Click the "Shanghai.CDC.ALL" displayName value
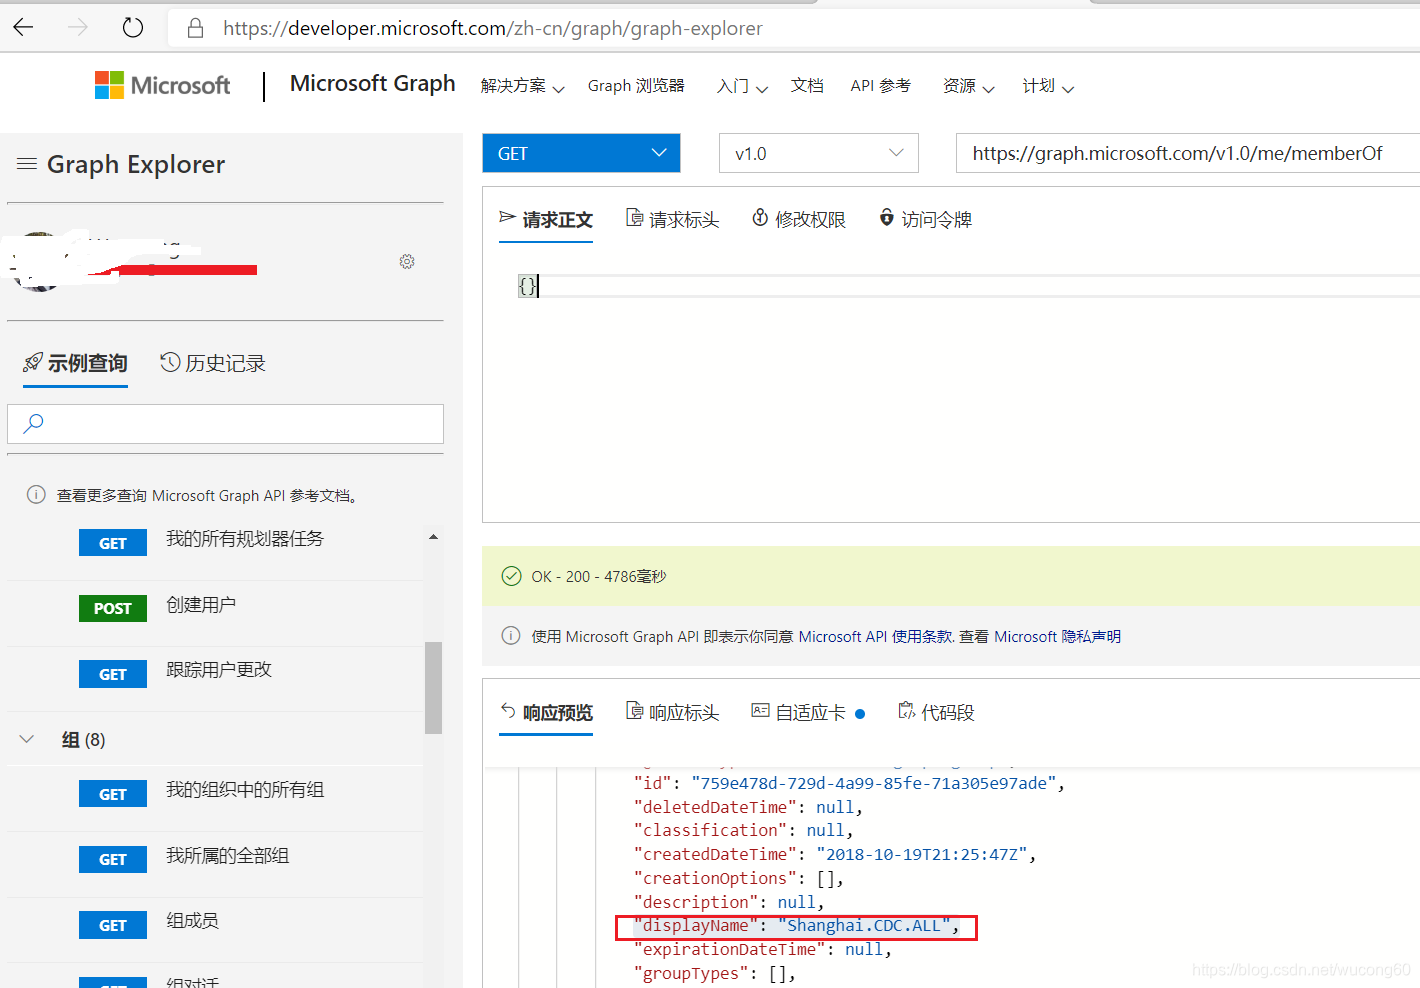1420x988 pixels. click(864, 926)
